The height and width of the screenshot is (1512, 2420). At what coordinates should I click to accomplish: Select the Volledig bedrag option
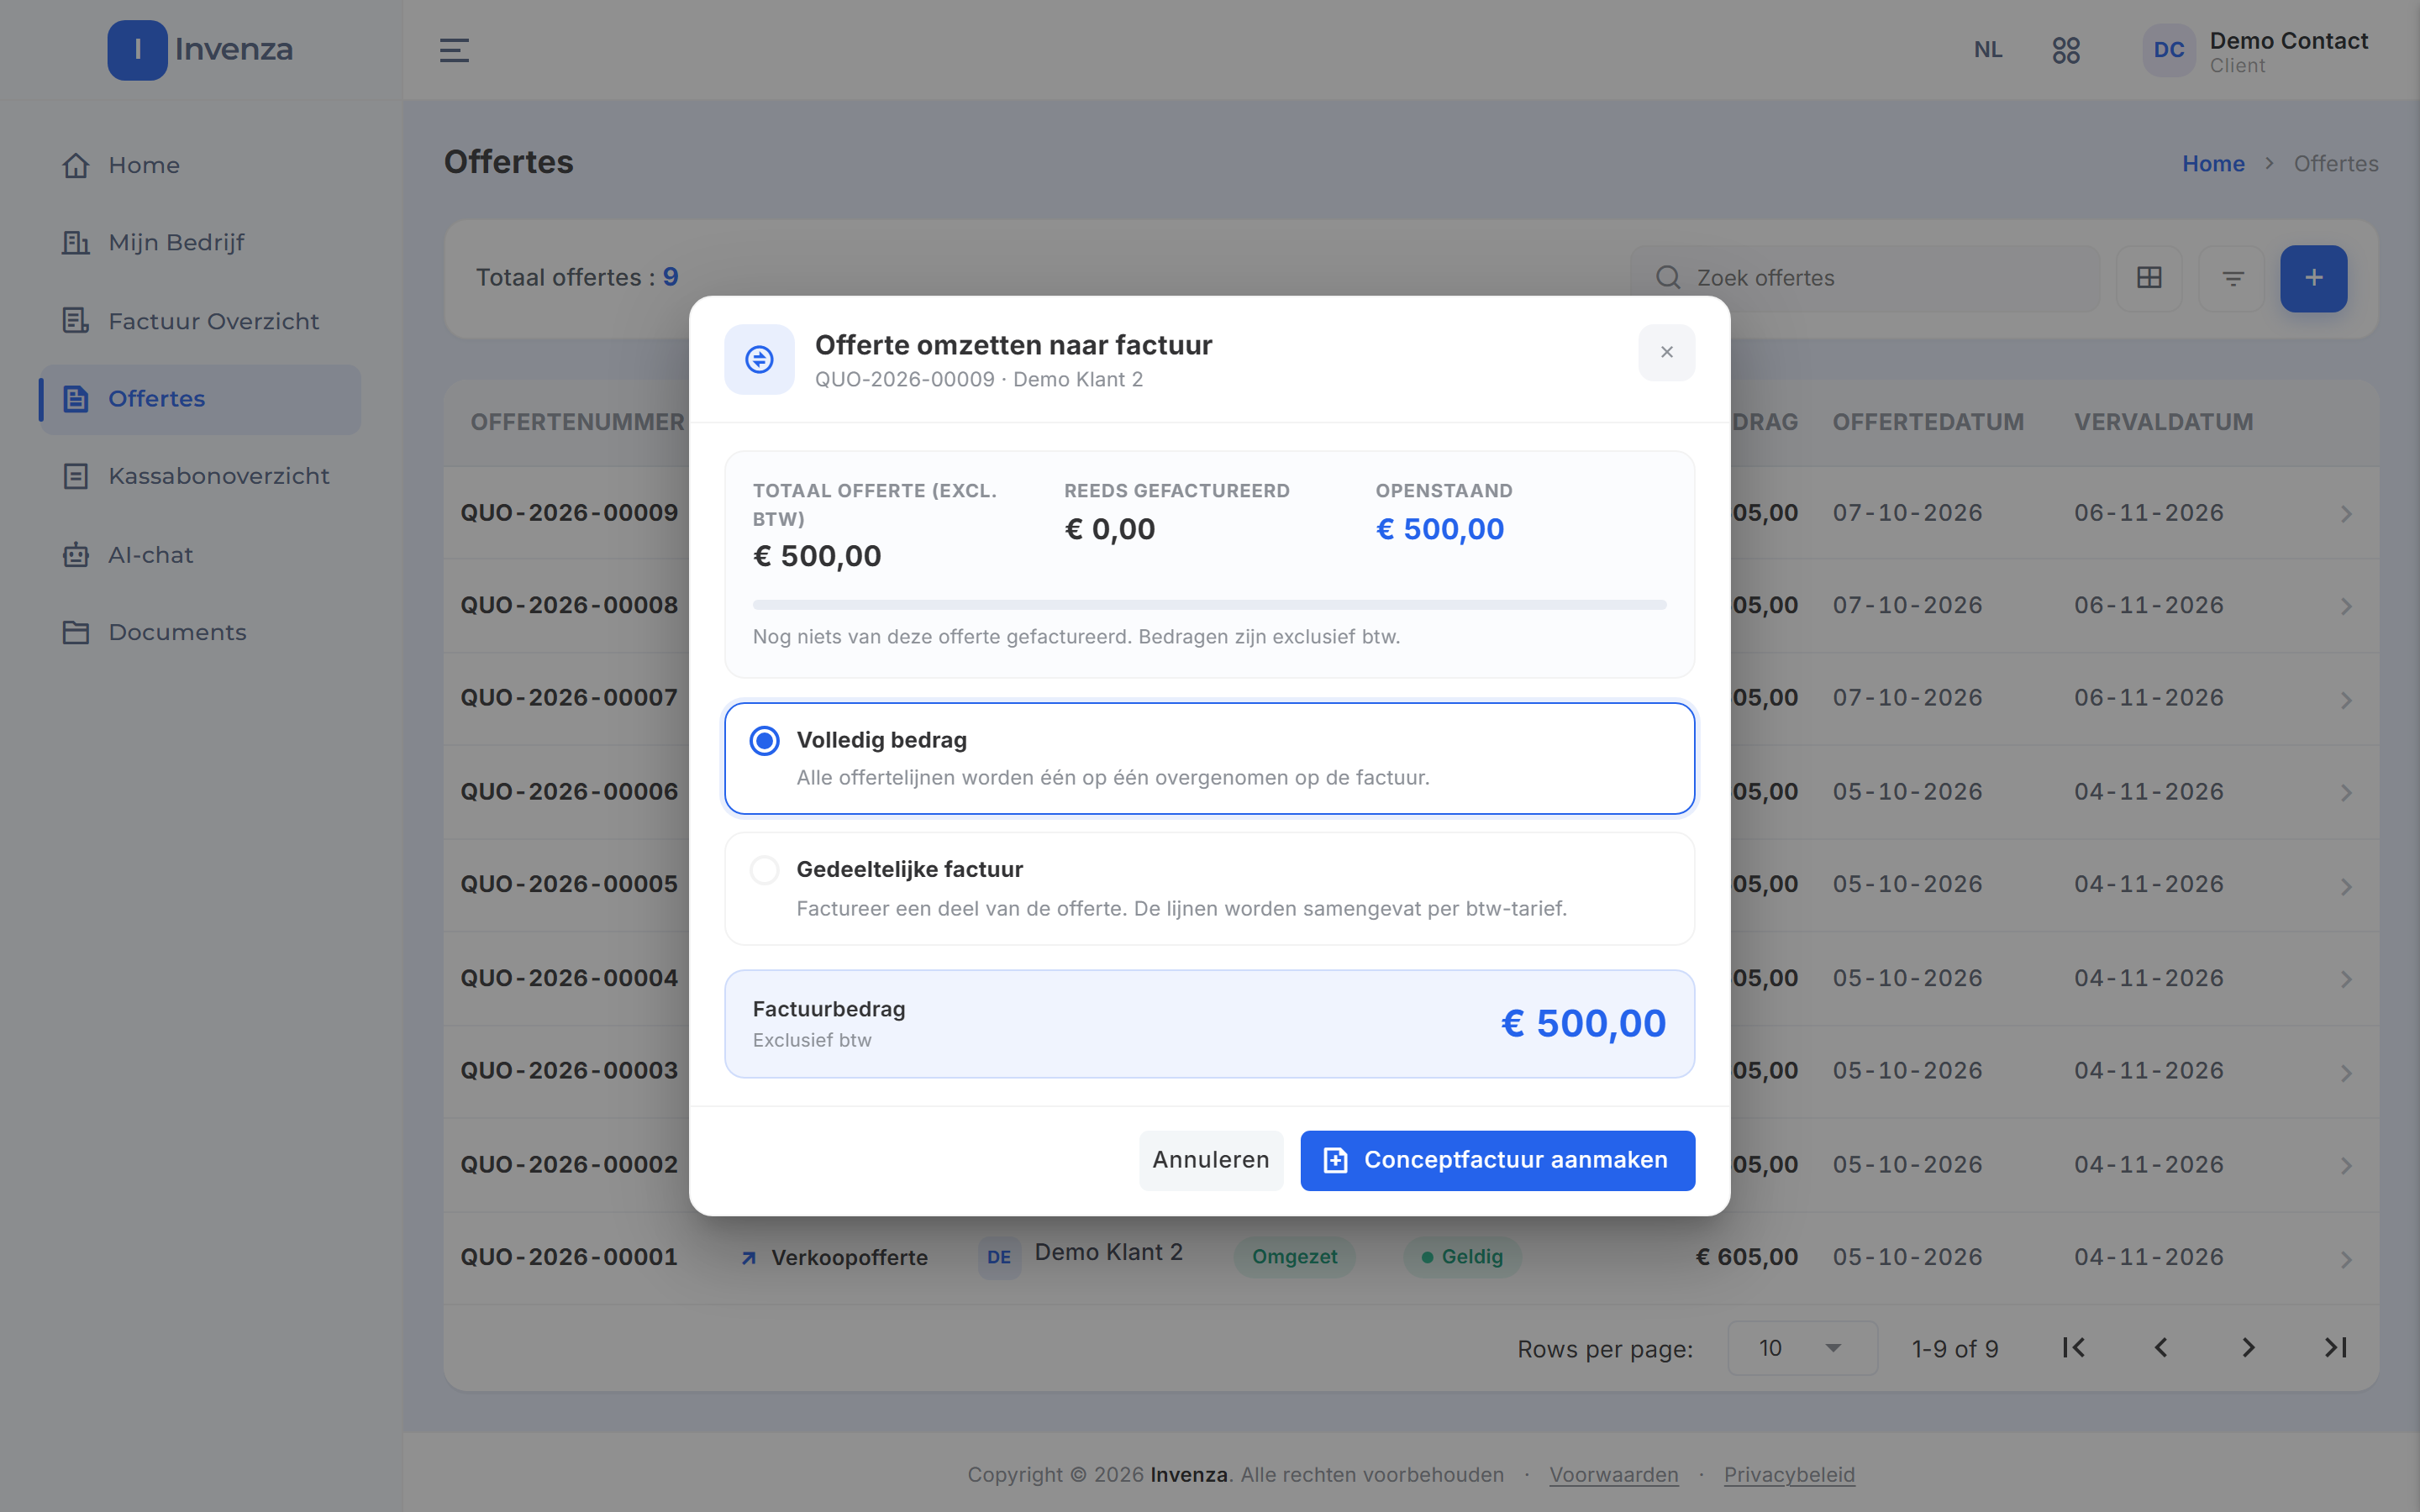(1209, 758)
